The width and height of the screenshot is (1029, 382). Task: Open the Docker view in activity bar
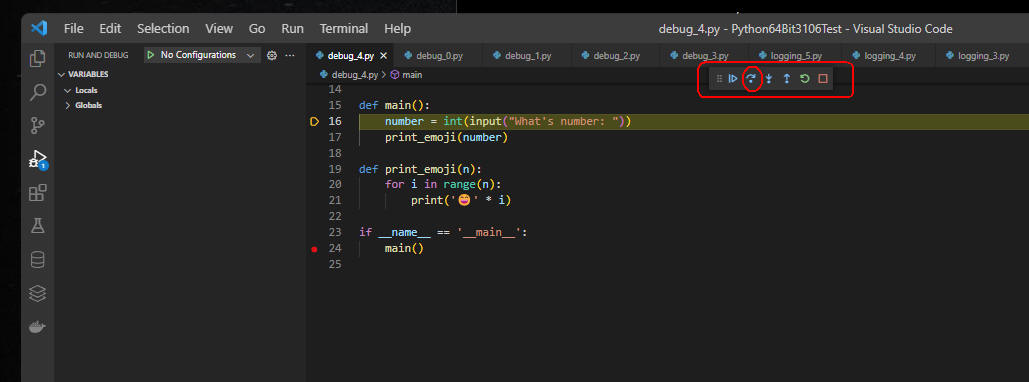(x=38, y=327)
